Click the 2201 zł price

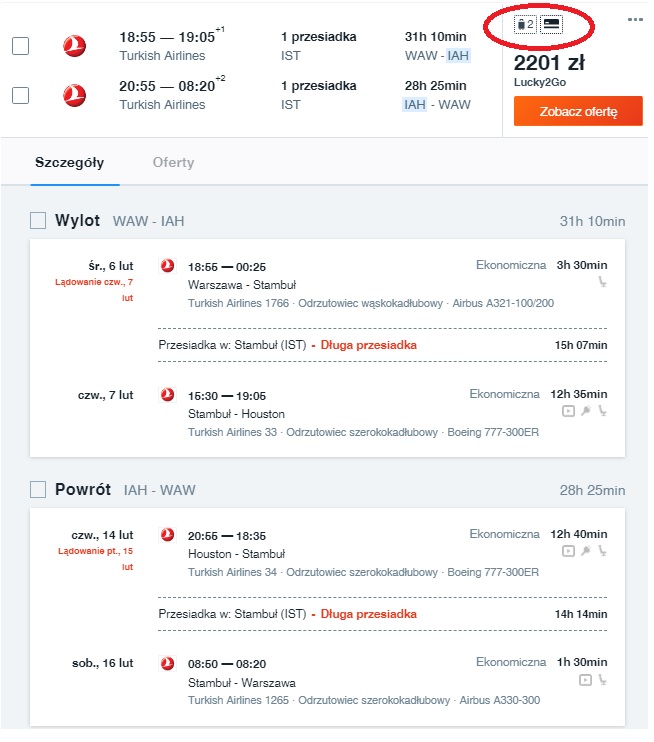point(549,62)
